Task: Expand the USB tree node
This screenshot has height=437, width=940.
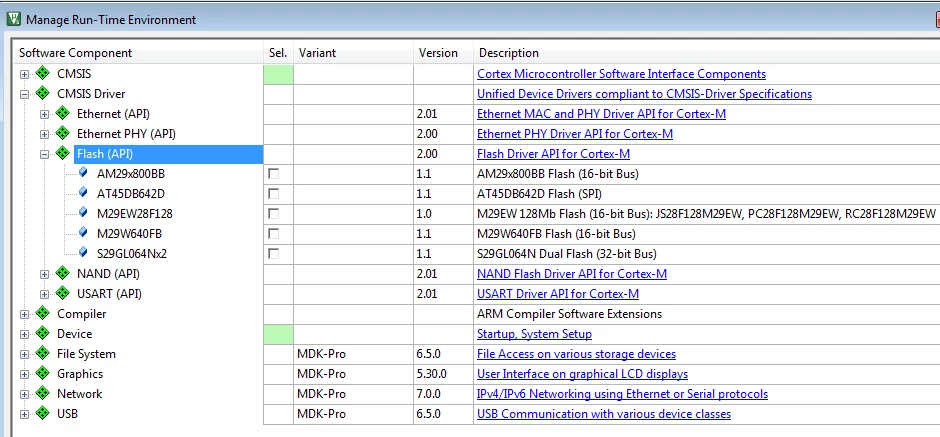Action: pos(24,414)
